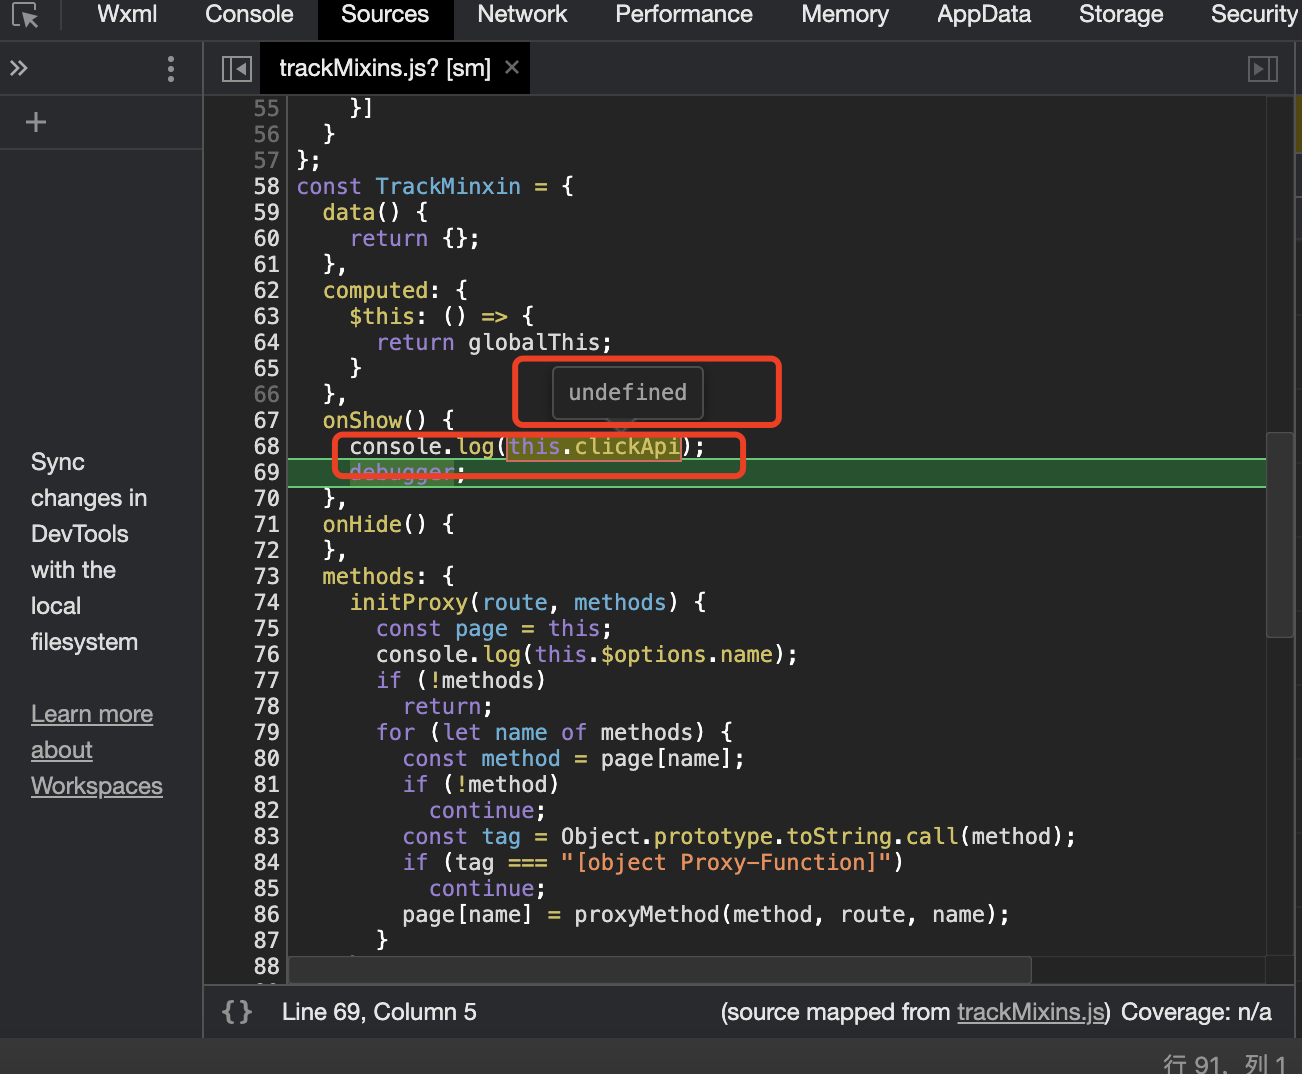Open the Memory tab
Image resolution: width=1302 pixels, height=1074 pixels.
tap(845, 14)
